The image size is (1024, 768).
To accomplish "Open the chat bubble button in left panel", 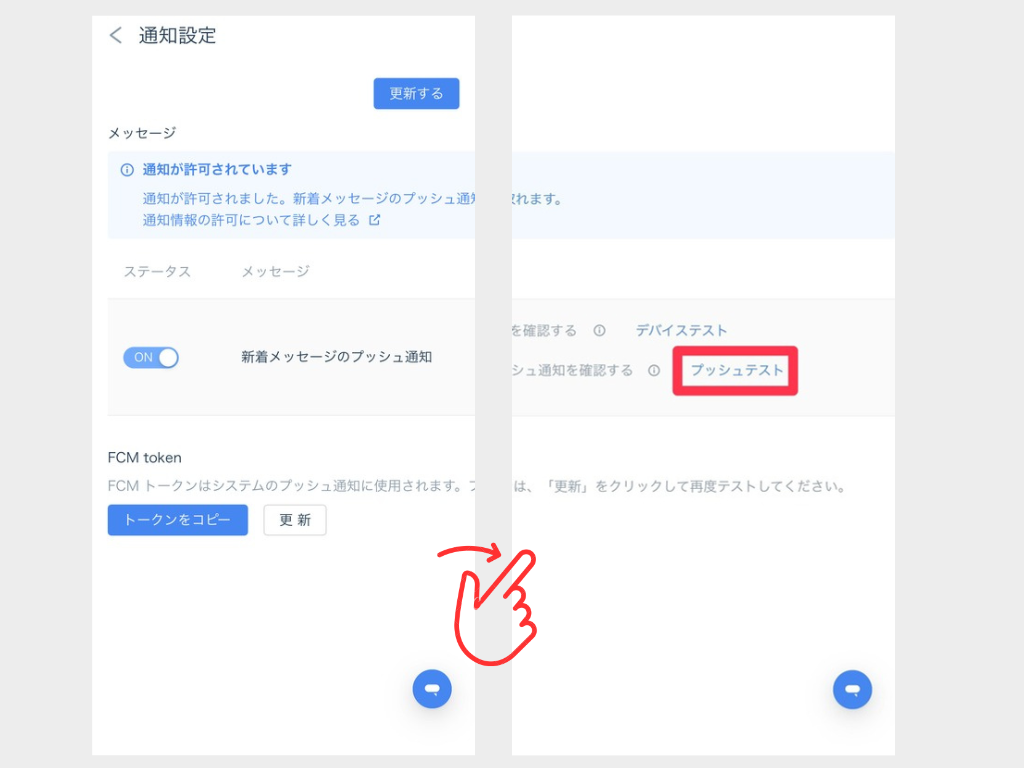I will (432, 689).
